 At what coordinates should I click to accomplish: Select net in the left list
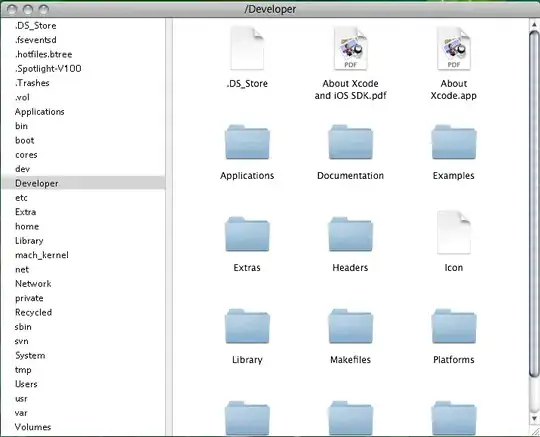tap(22, 270)
